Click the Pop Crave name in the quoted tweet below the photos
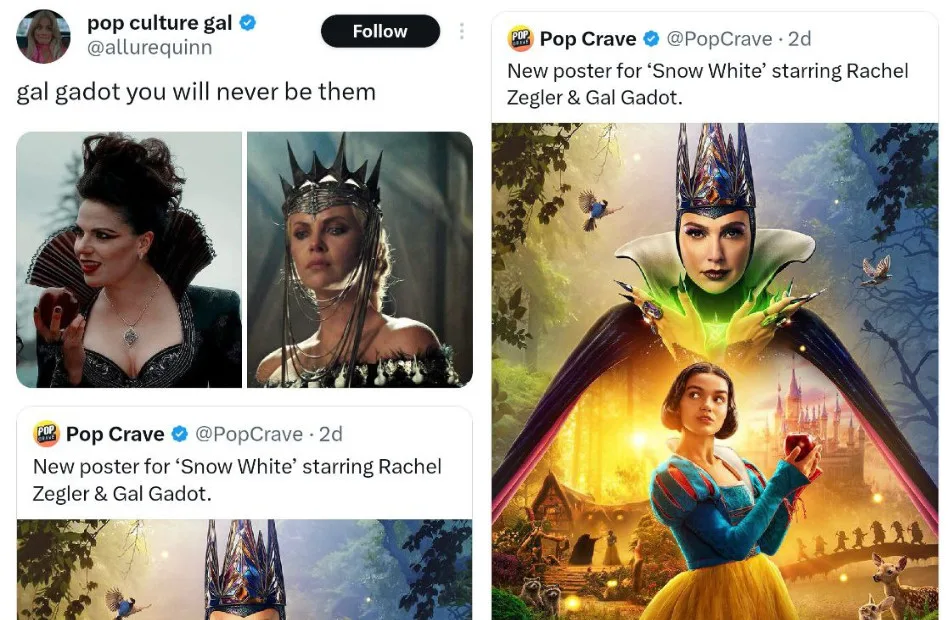 coord(115,434)
